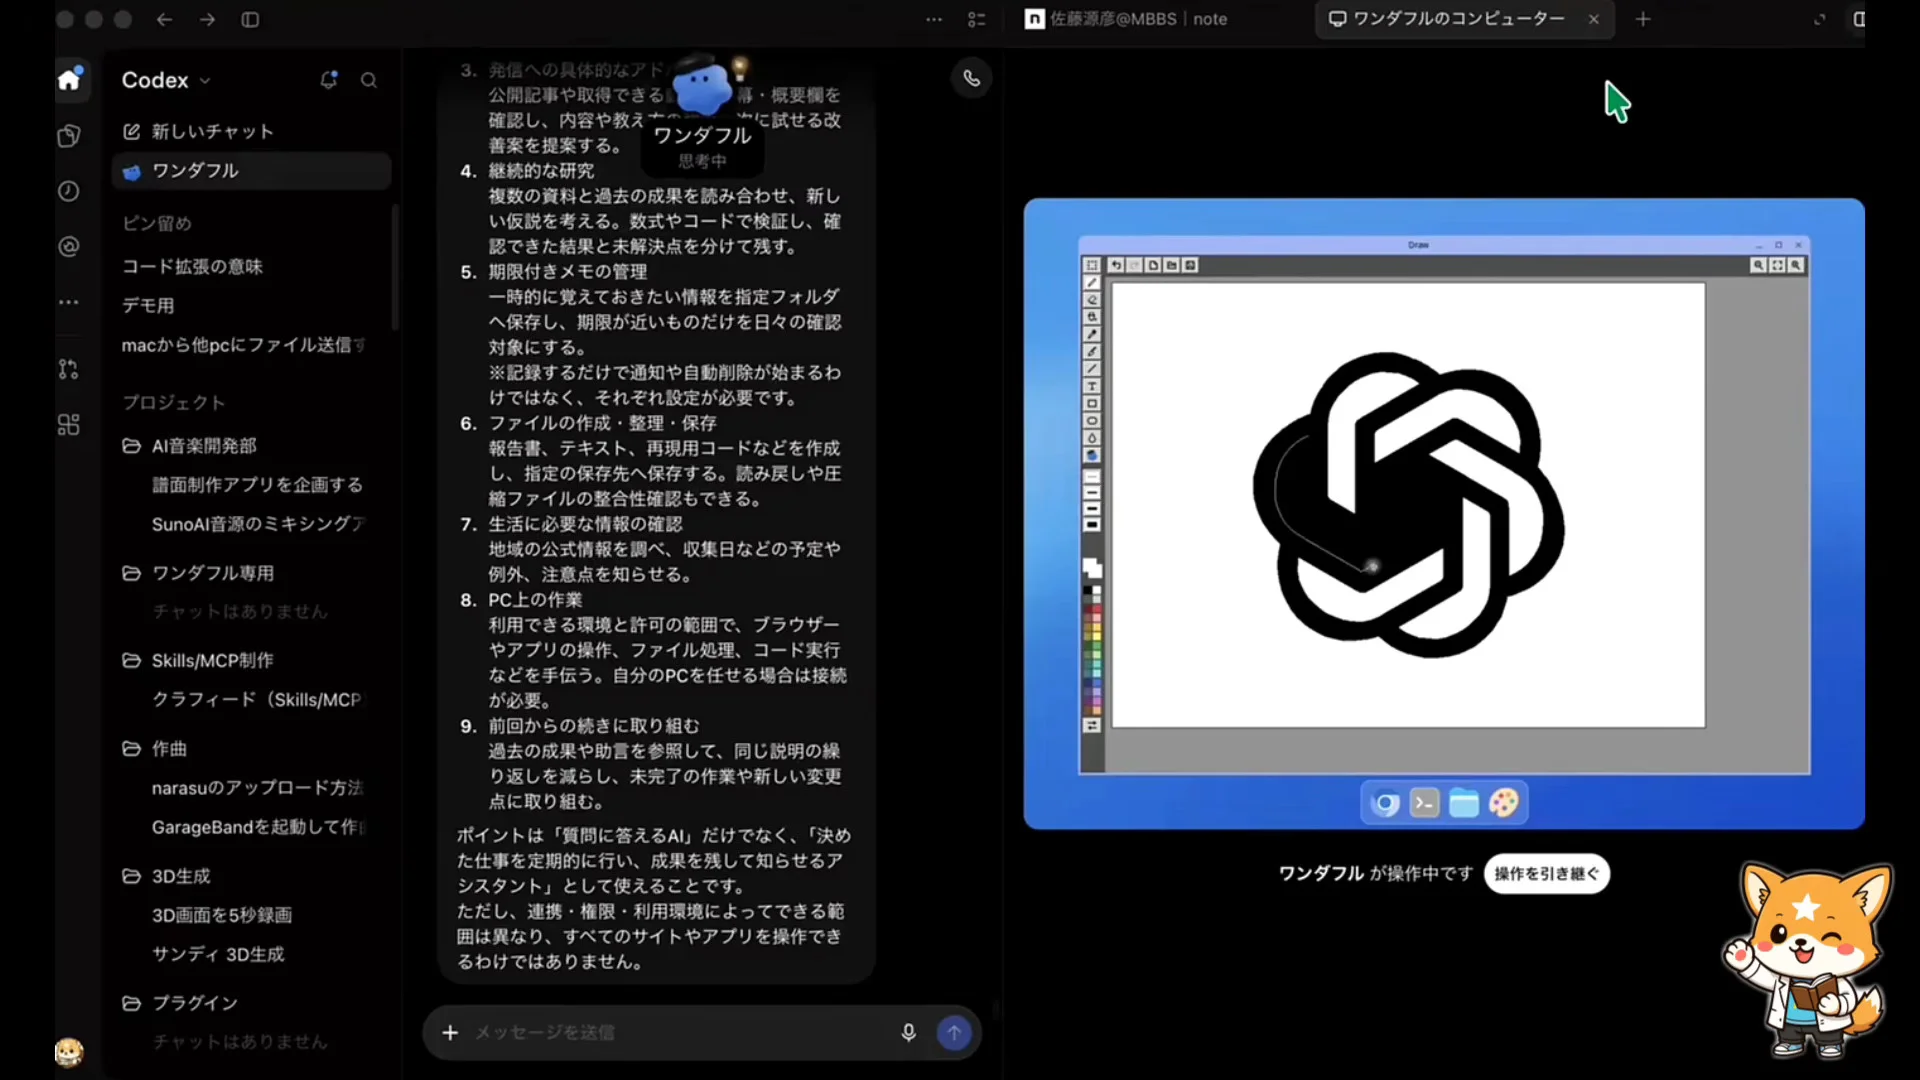Expand the Skills/MCP制作 project folder
The image size is (1920, 1080).
197,661
